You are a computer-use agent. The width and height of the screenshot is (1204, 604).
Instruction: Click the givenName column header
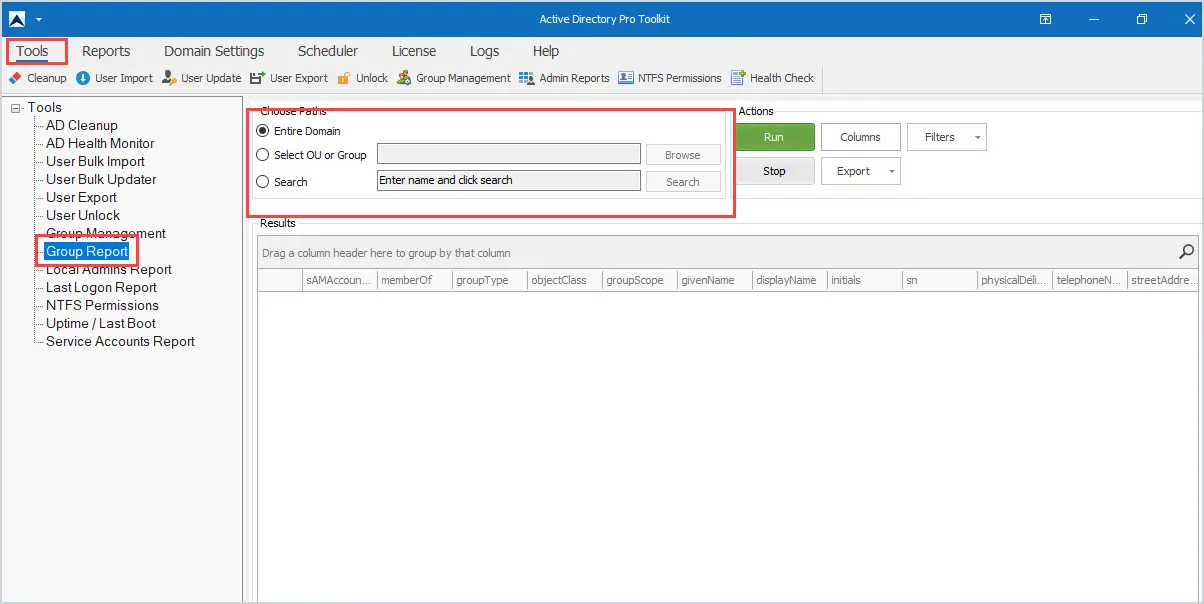coord(715,281)
